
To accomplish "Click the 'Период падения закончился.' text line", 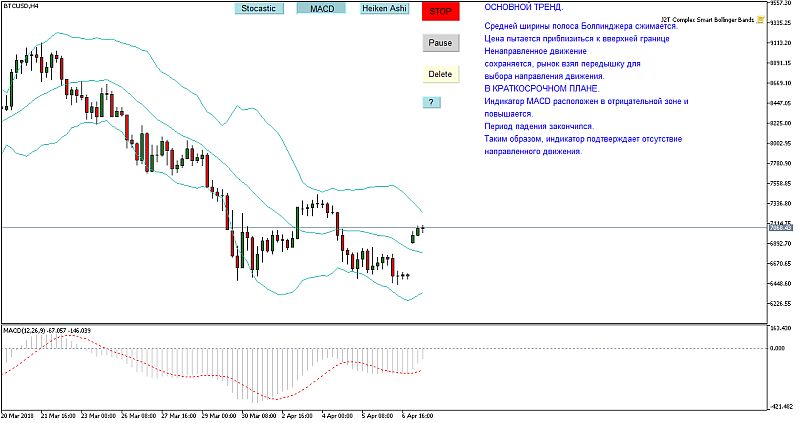I will (539, 126).
